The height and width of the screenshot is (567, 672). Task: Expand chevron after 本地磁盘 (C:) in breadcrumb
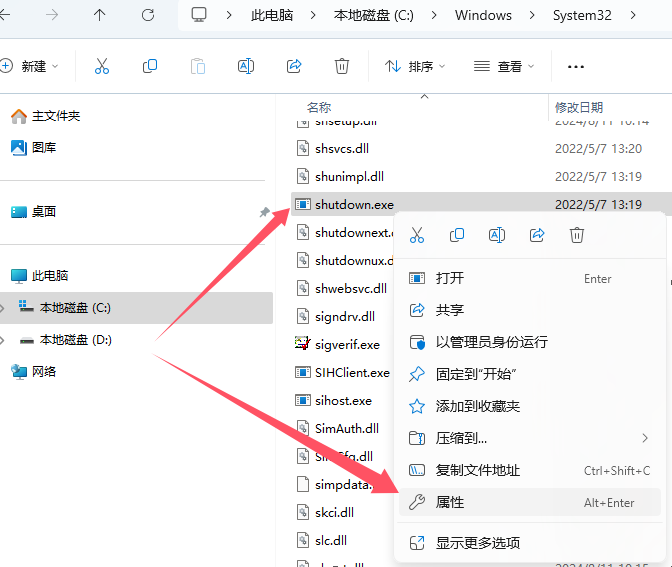pyautogui.click(x=434, y=15)
